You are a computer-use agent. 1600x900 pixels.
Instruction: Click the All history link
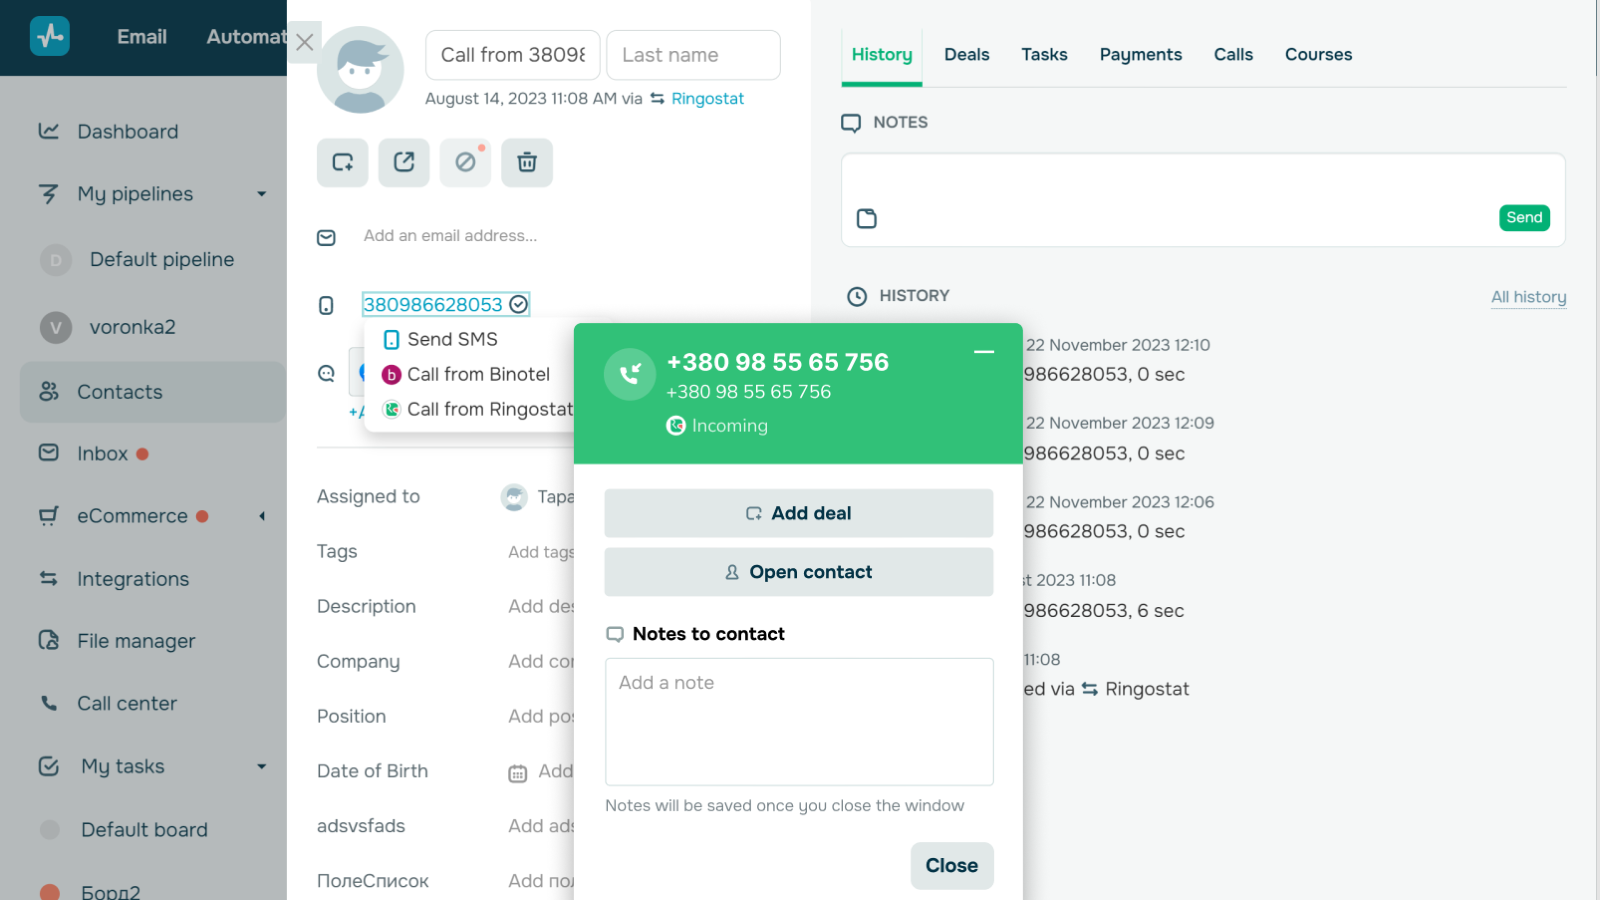click(1528, 297)
